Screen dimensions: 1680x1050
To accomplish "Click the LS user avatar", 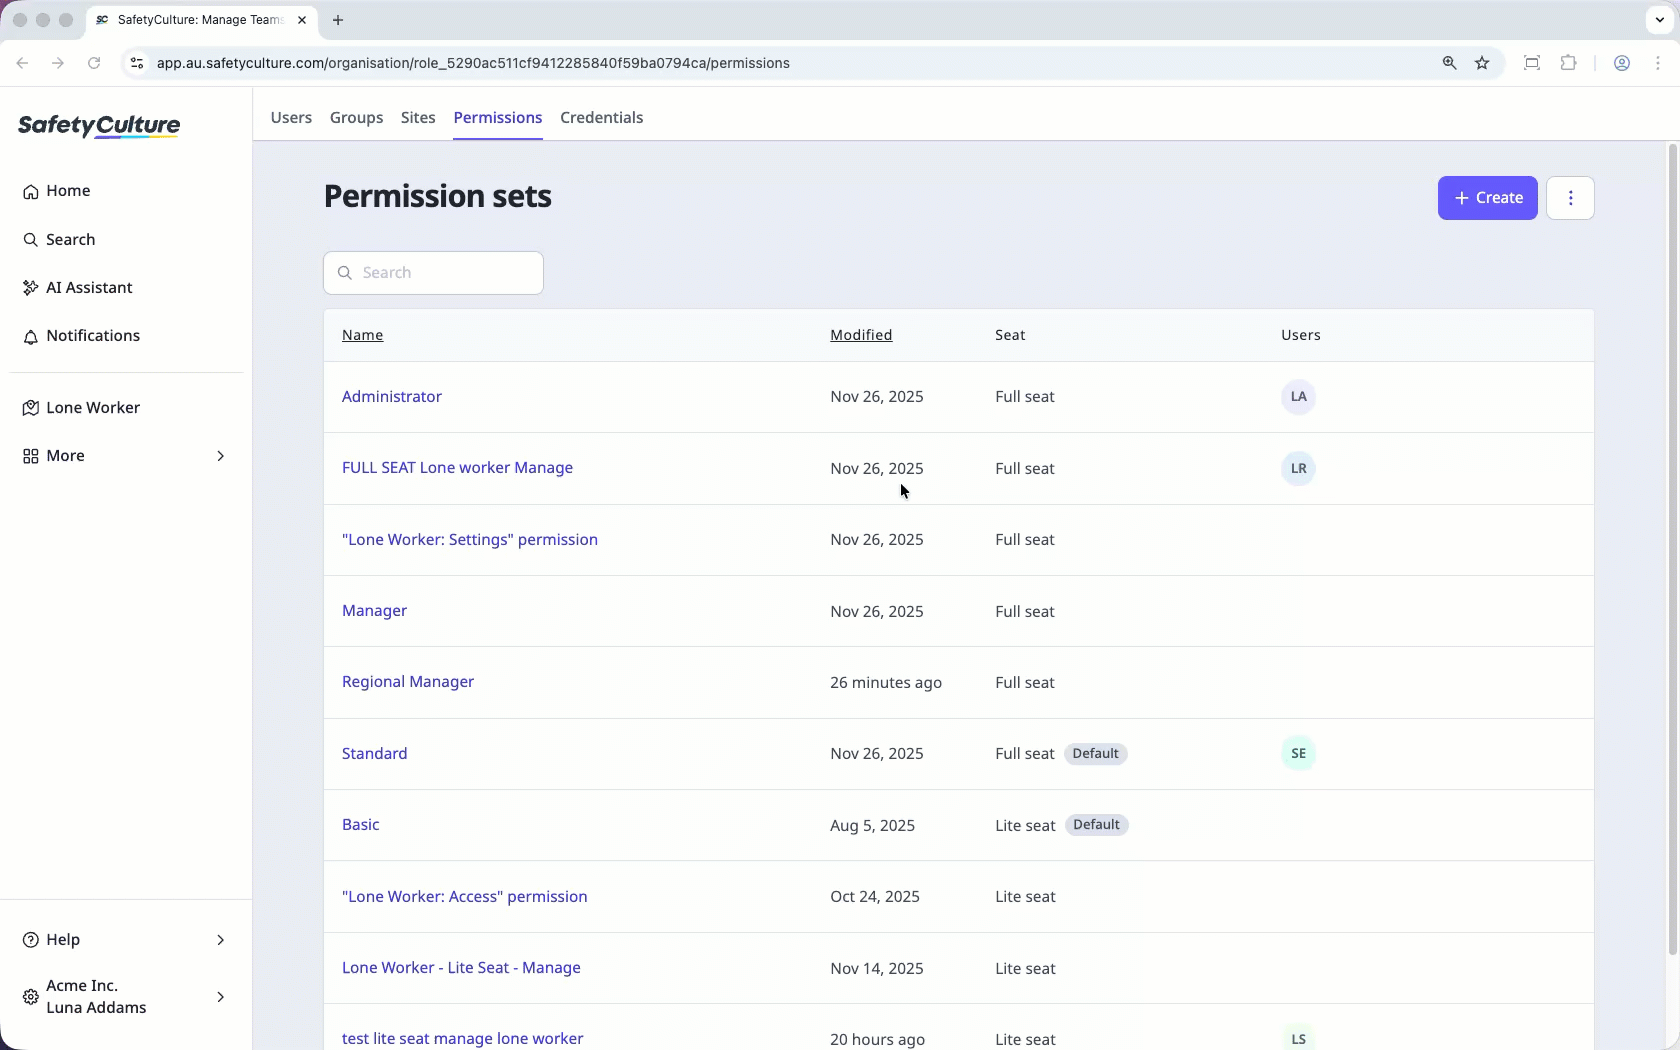I will (x=1298, y=1037).
